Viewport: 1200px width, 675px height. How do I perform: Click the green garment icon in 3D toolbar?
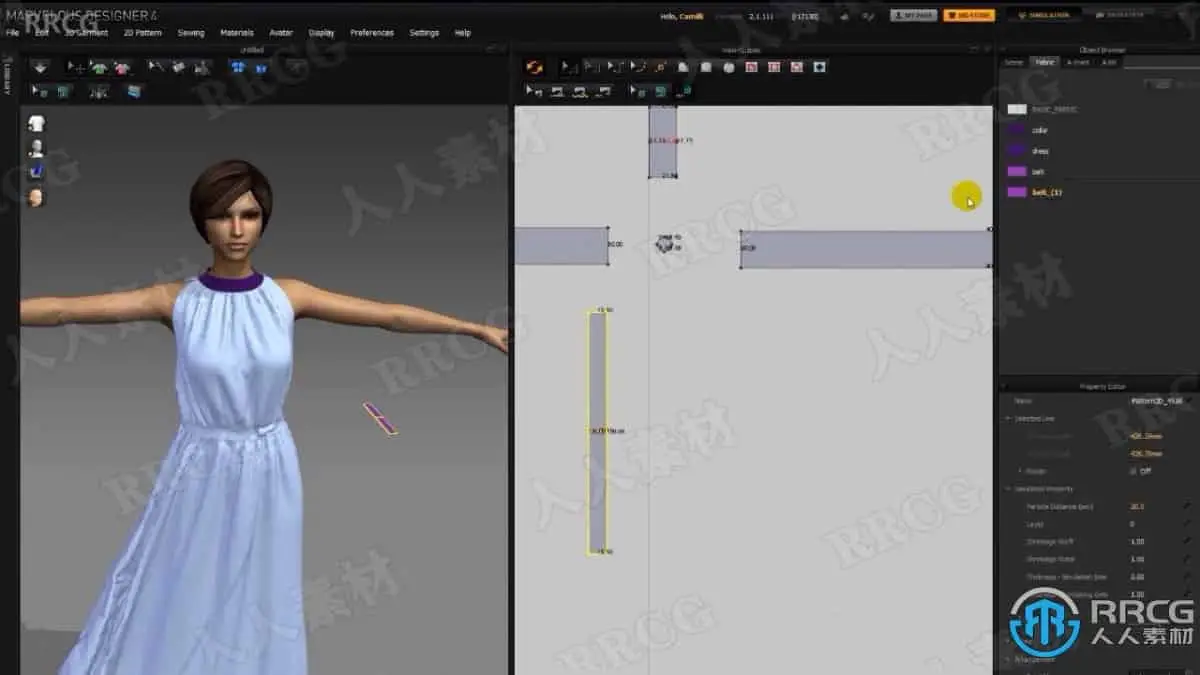pyautogui.click(x=99, y=67)
